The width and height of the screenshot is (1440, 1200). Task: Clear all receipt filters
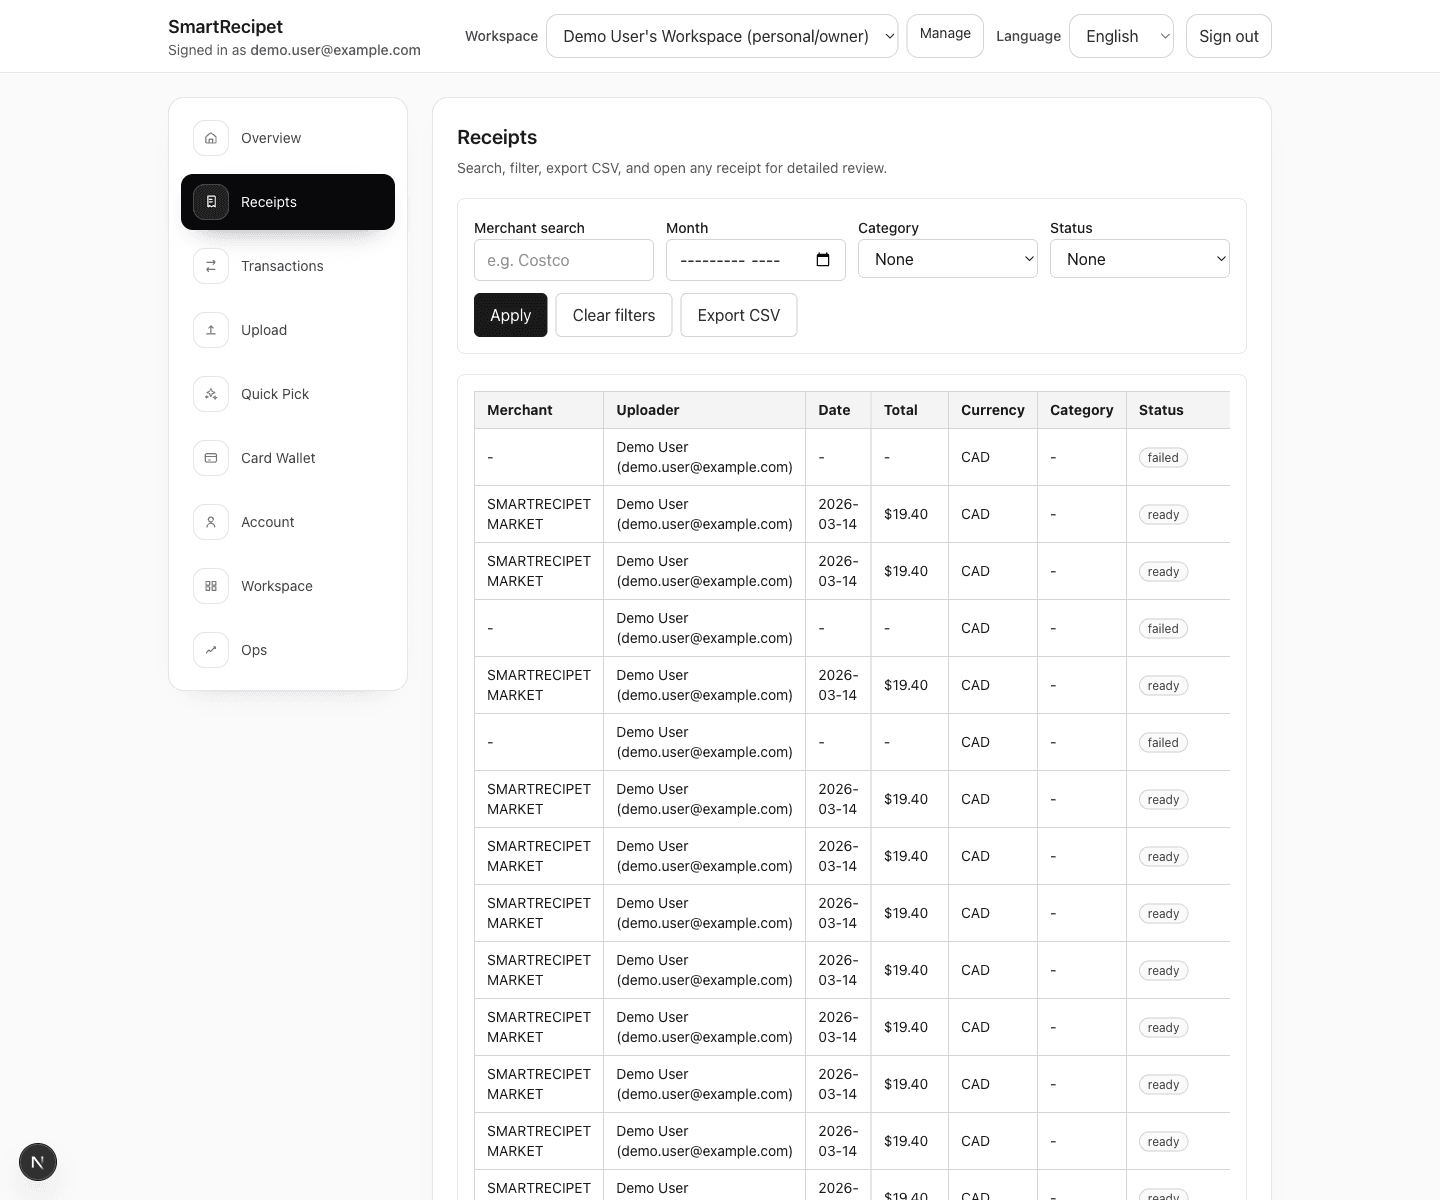[613, 315]
